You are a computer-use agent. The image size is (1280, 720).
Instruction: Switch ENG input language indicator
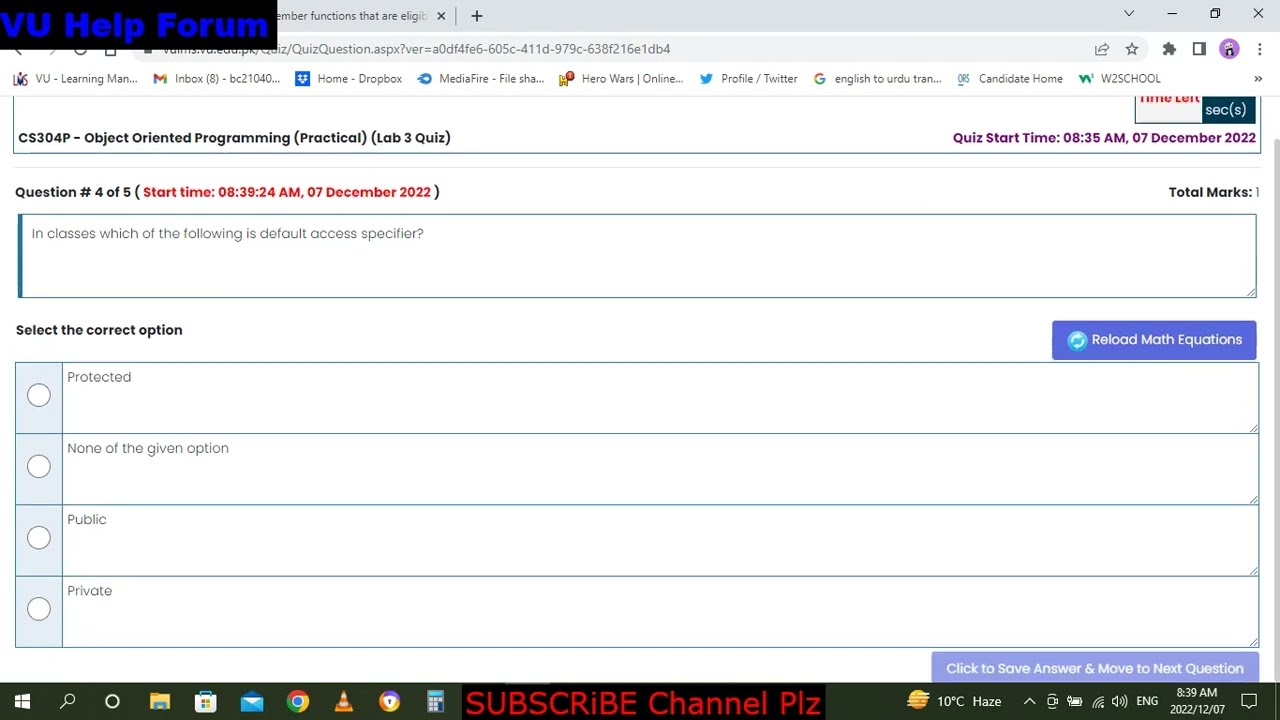point(1147,702)
